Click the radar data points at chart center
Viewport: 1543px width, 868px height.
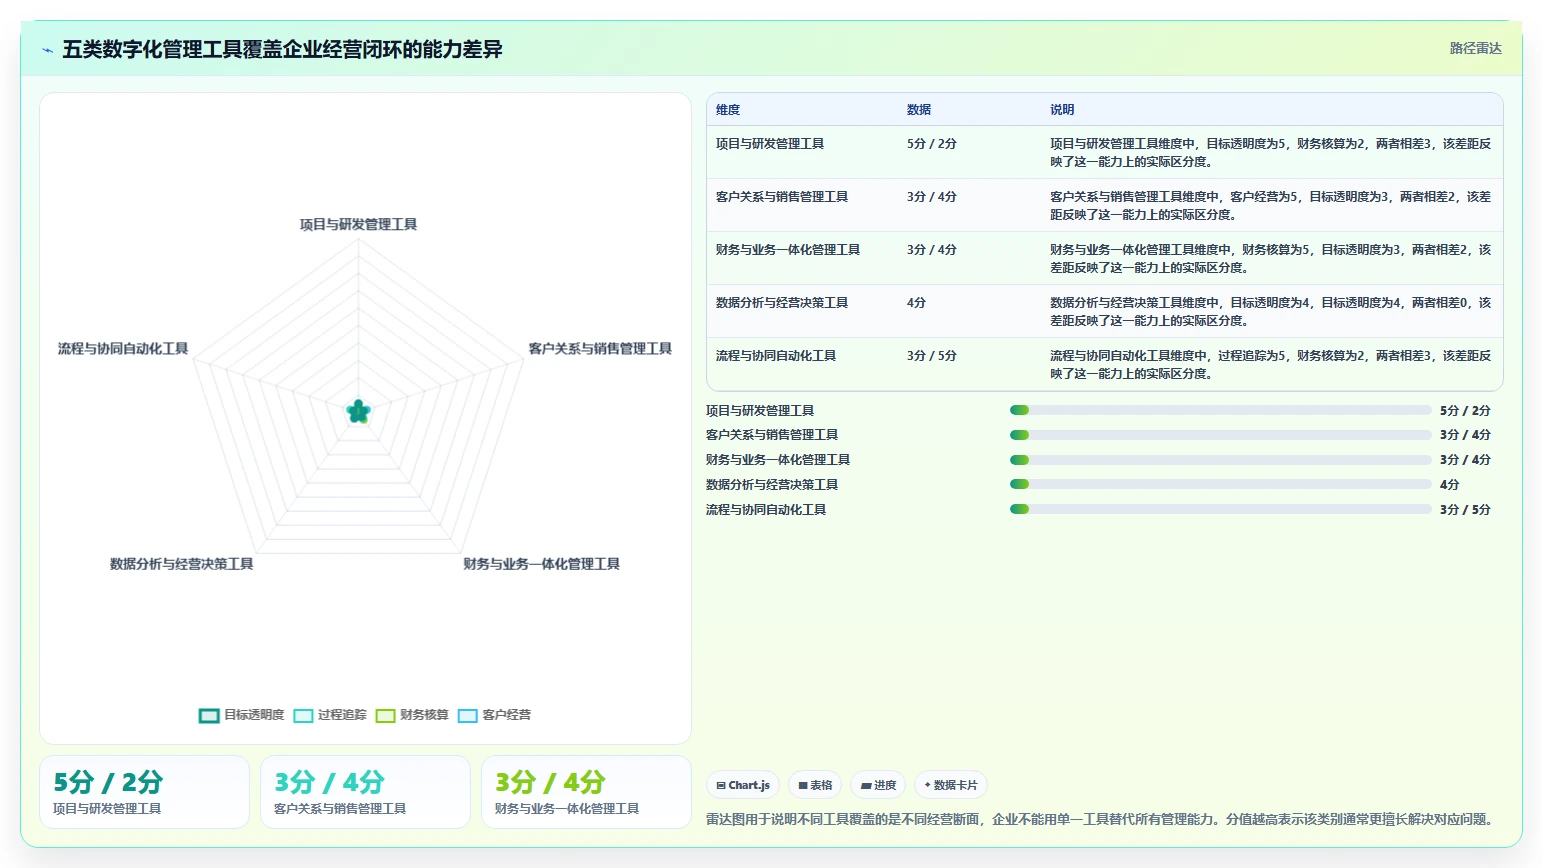click(358, 411)
